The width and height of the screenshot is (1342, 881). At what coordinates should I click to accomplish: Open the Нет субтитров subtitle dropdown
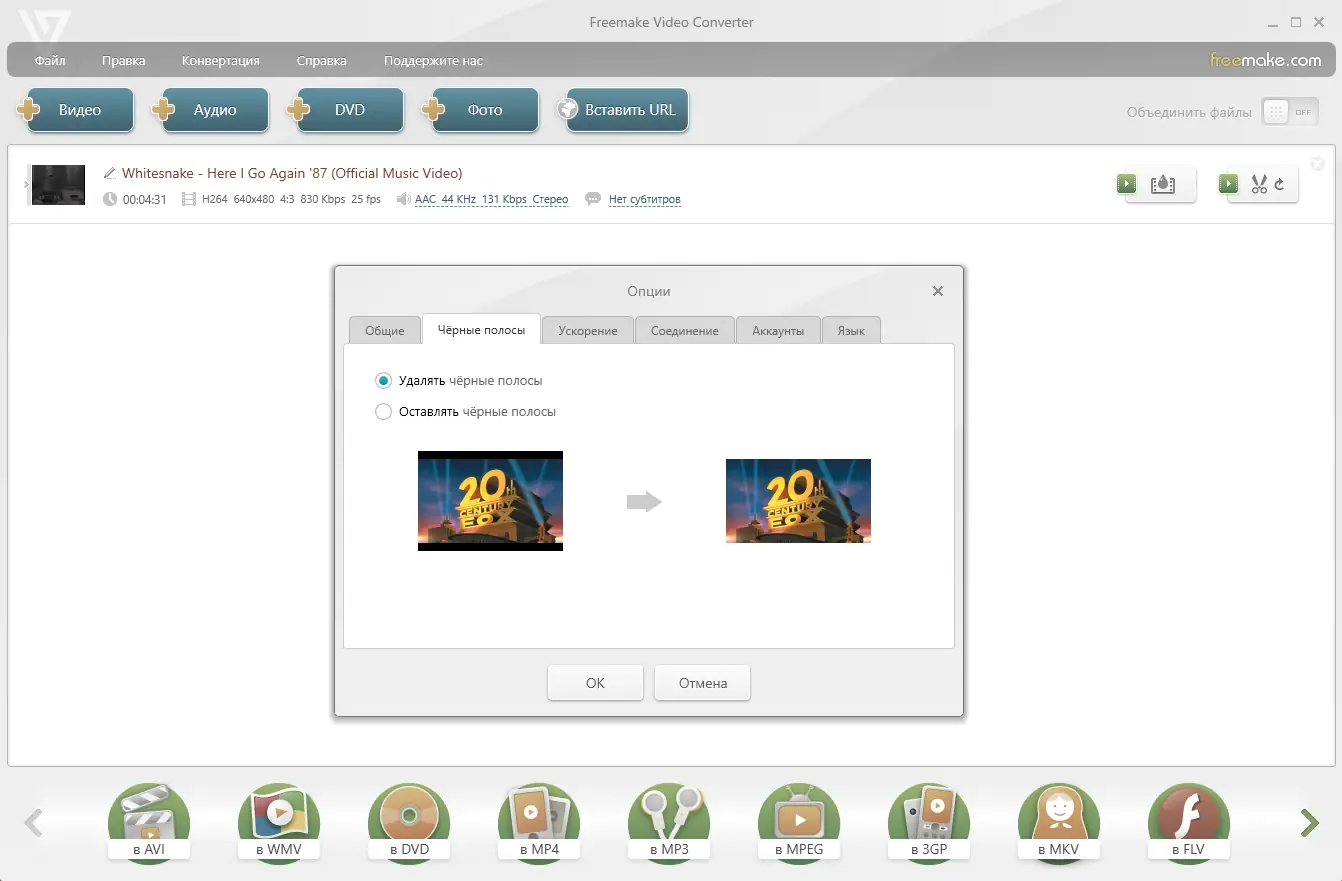[645, 200]
